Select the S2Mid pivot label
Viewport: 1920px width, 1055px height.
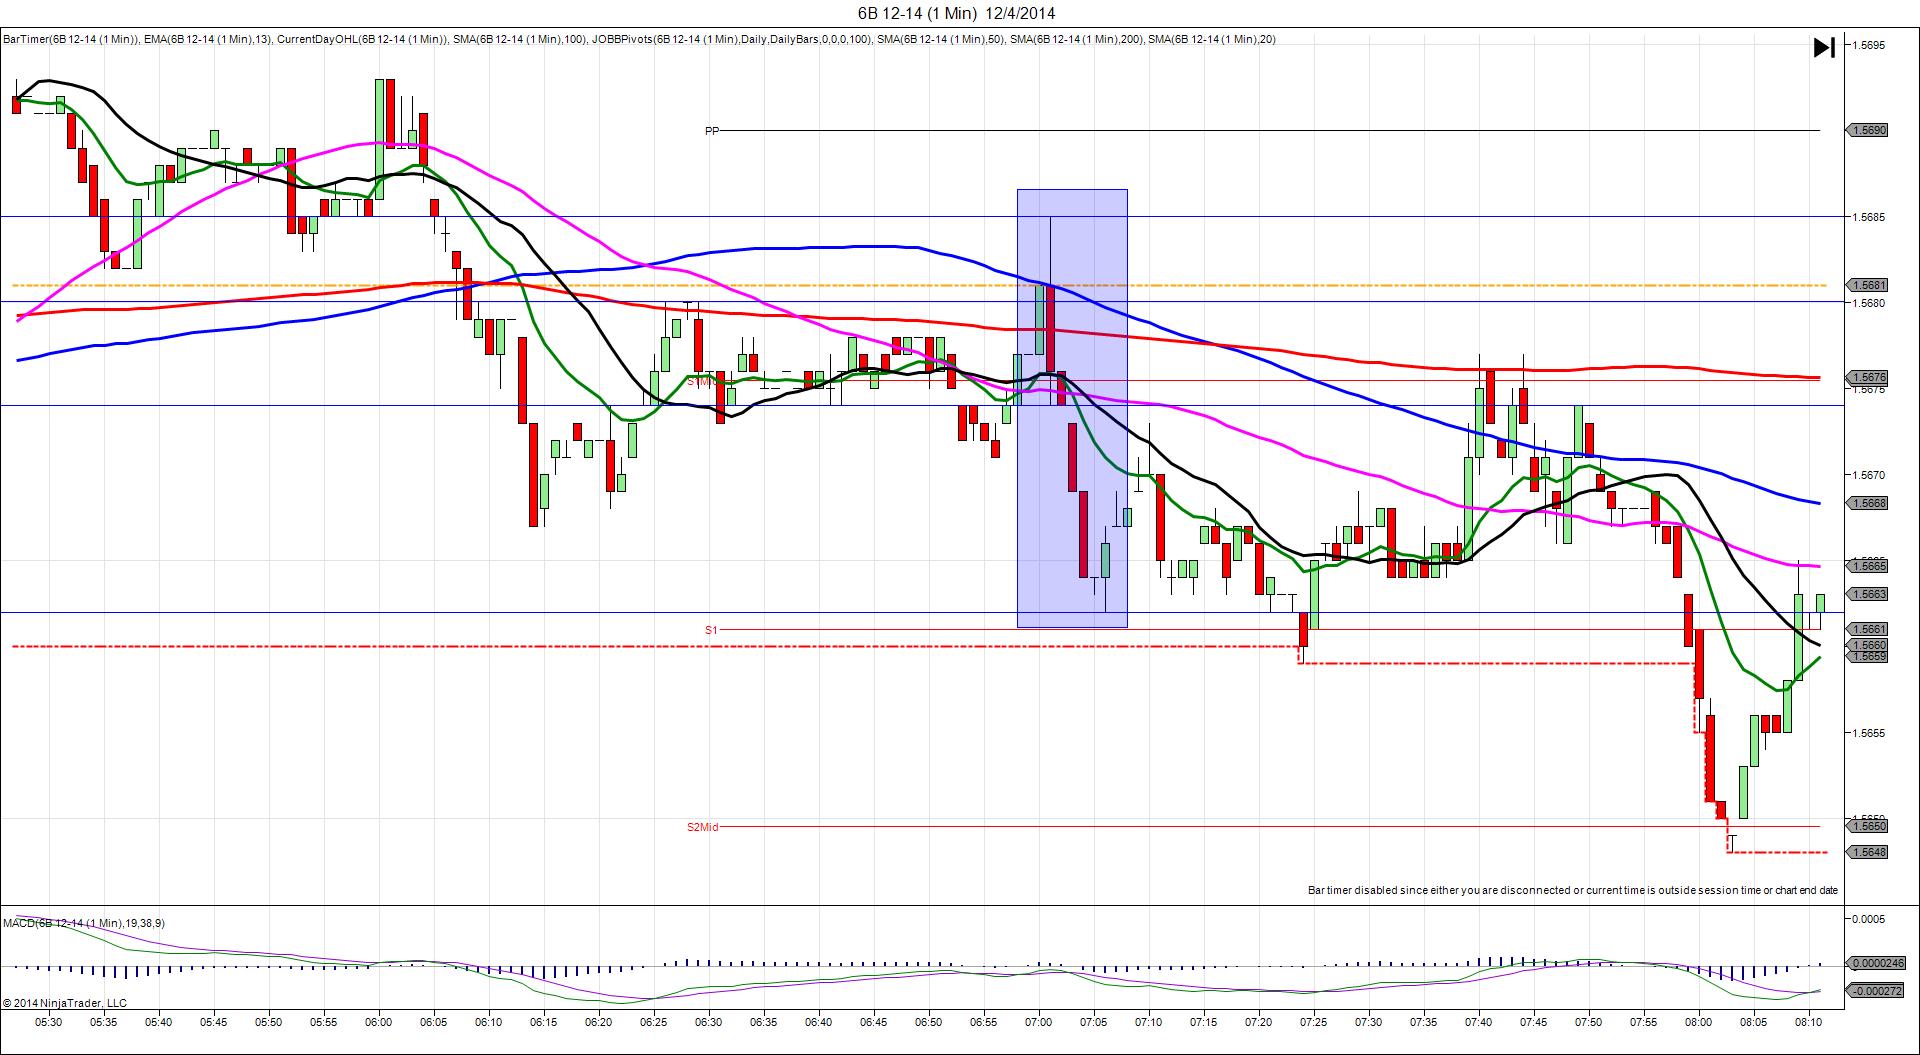(702, 827)
